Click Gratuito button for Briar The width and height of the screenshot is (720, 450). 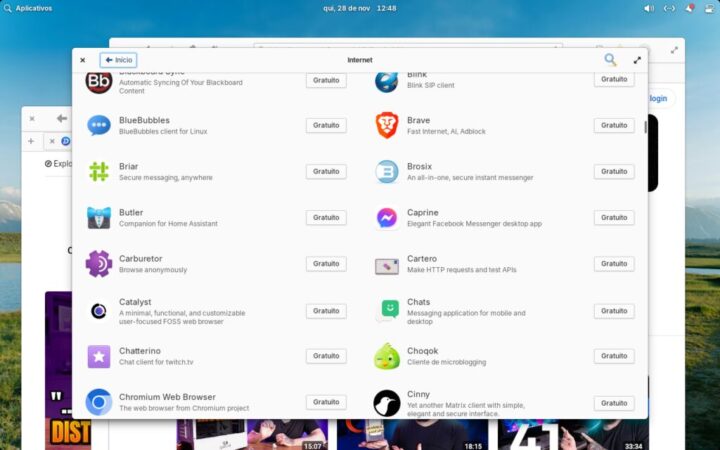tap(326, 172)
